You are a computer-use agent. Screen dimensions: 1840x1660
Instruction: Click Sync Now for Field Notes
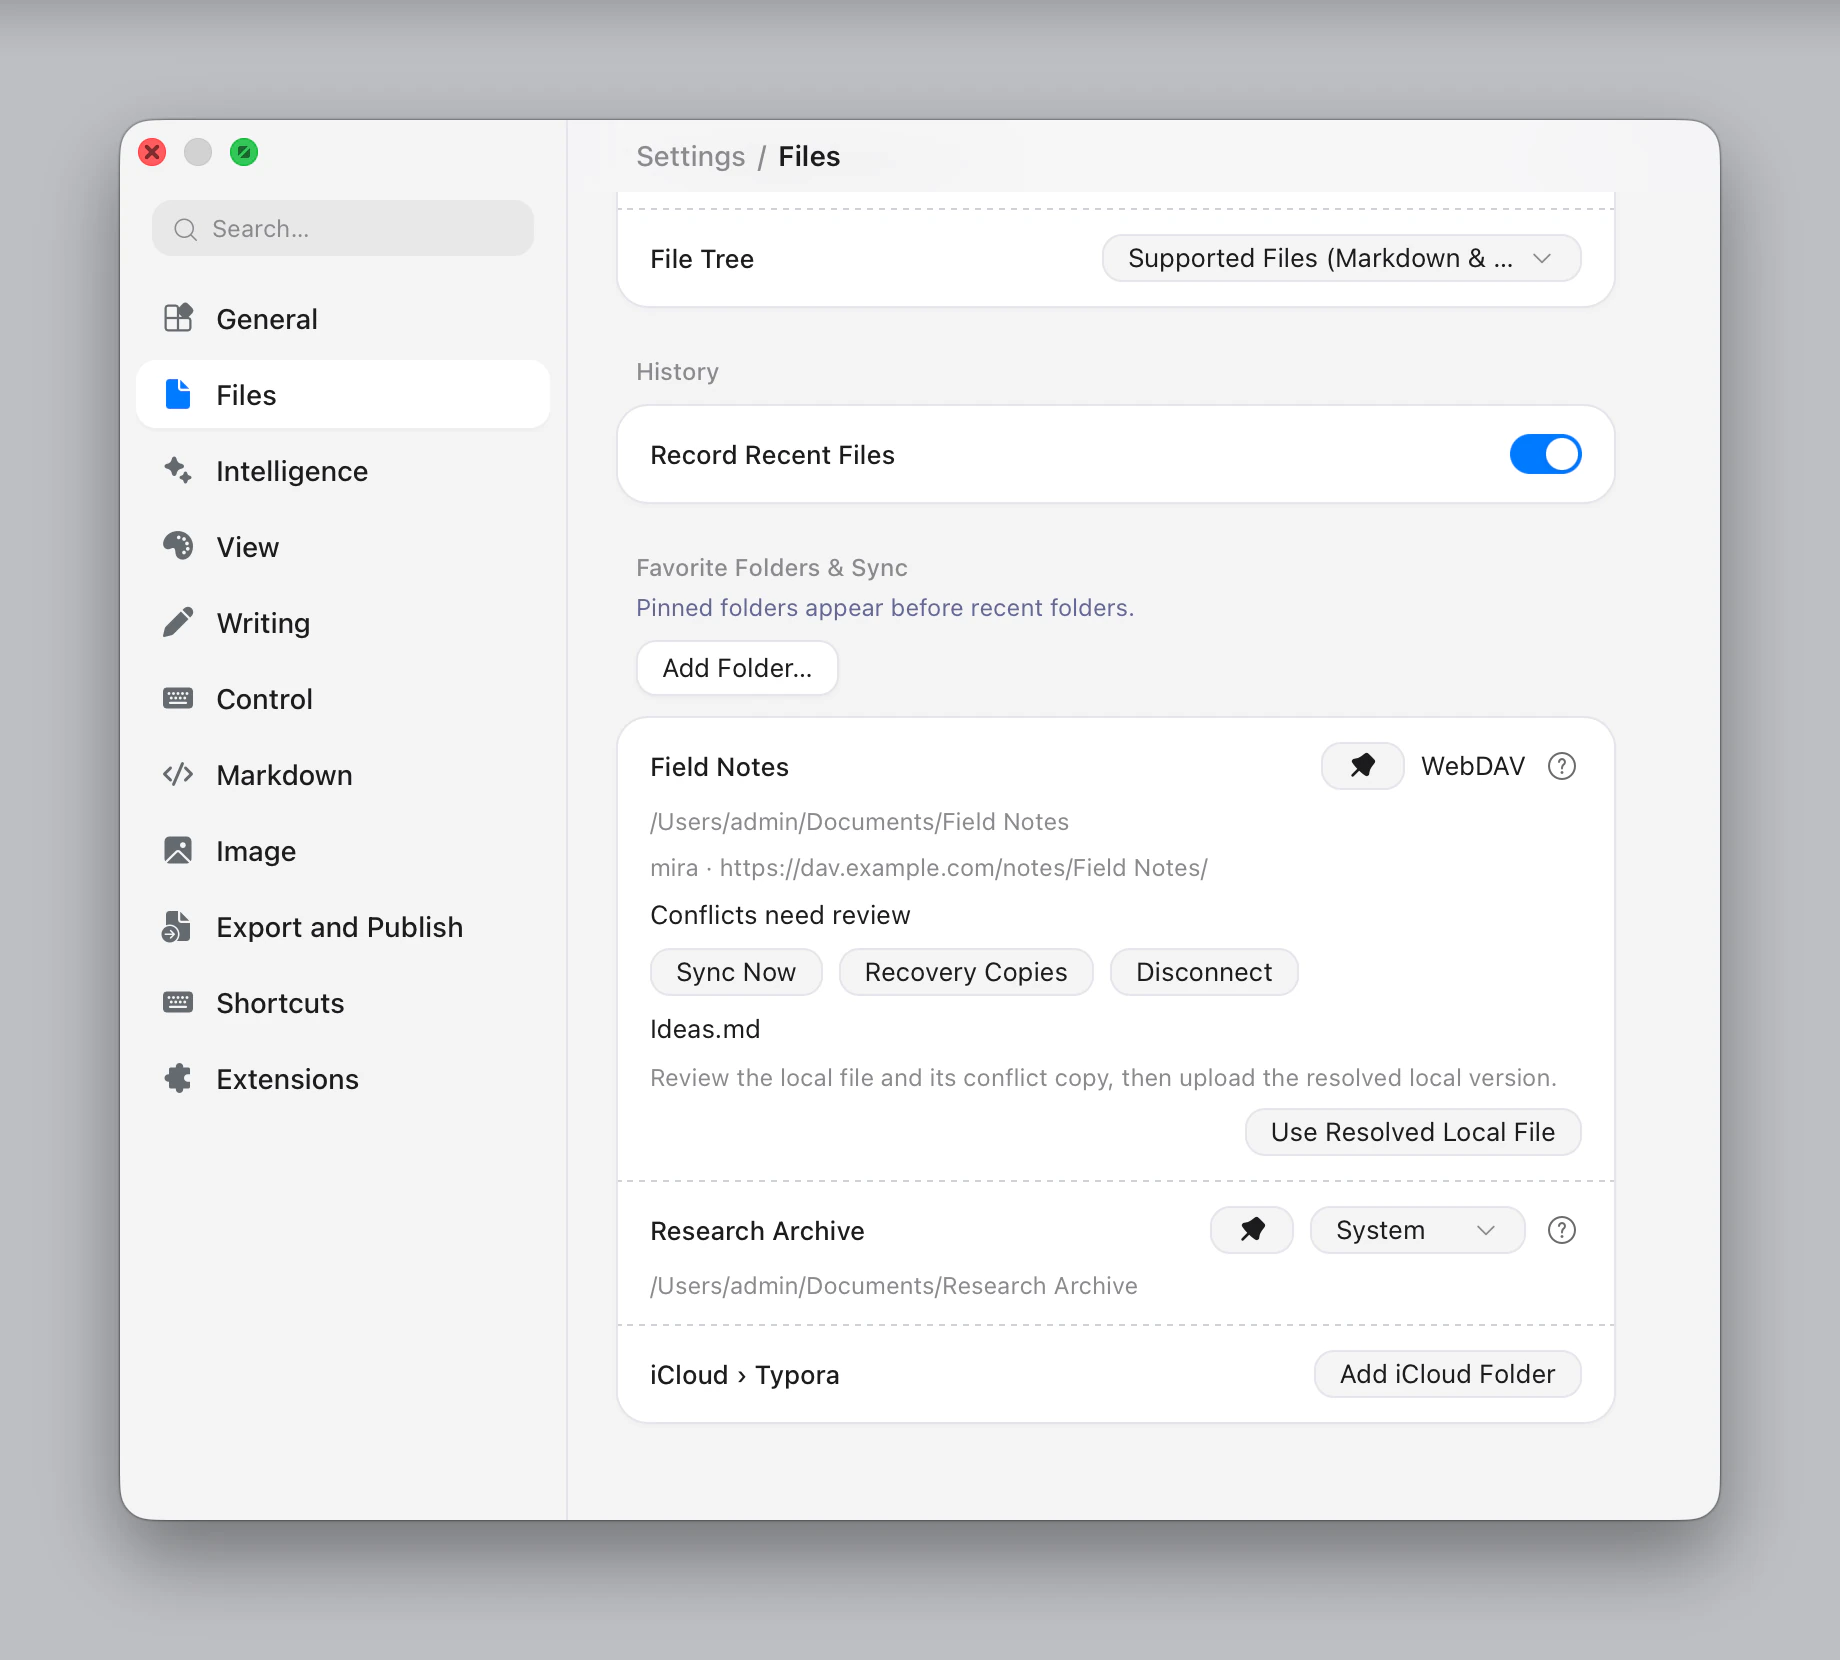point(736,972)
